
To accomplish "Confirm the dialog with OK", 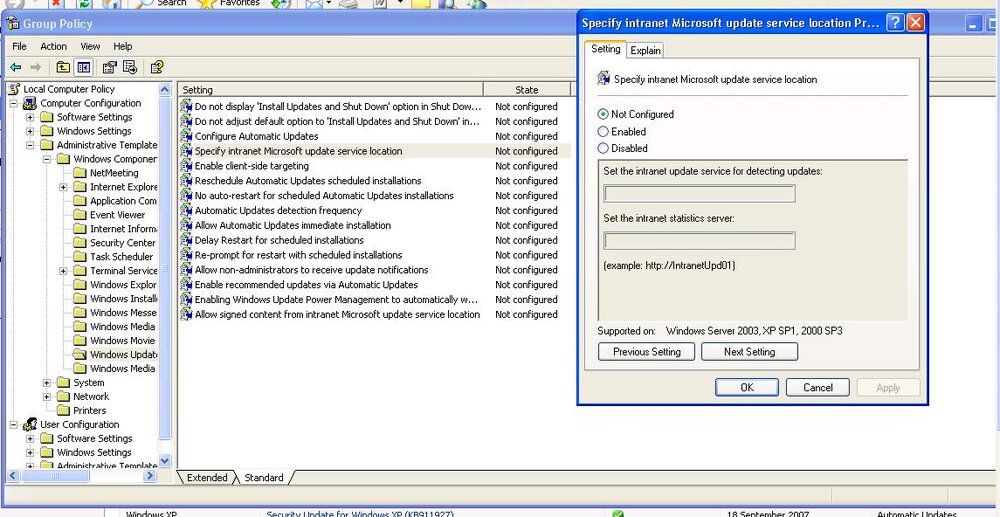I will pos(747,387).
